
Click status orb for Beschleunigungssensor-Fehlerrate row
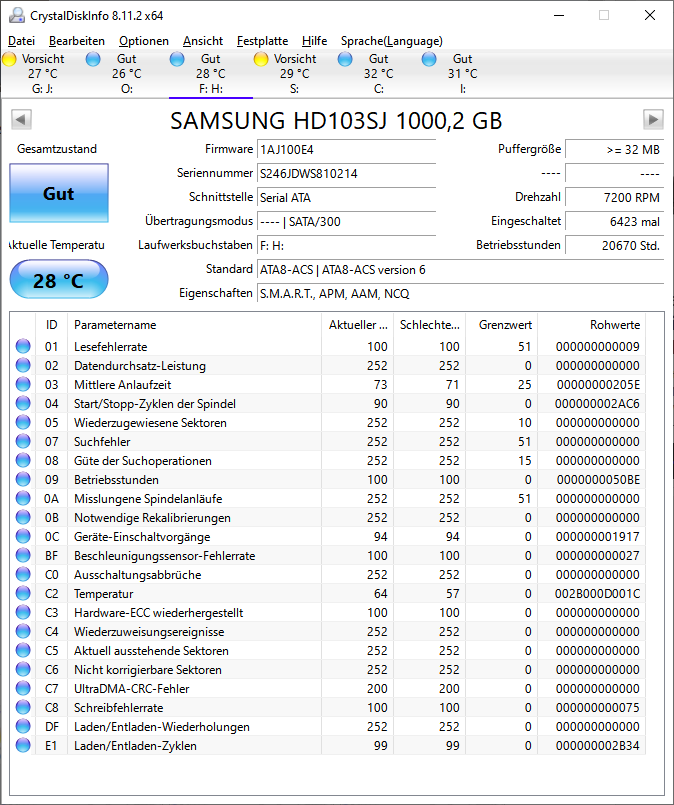coord(23,555)
